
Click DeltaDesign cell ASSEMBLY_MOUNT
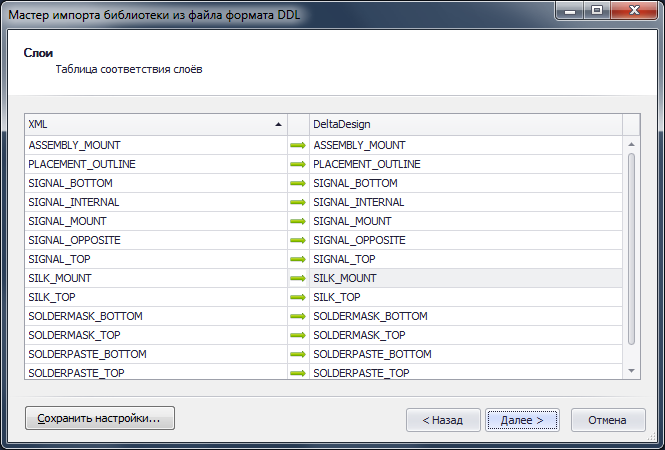coord(466,145)
